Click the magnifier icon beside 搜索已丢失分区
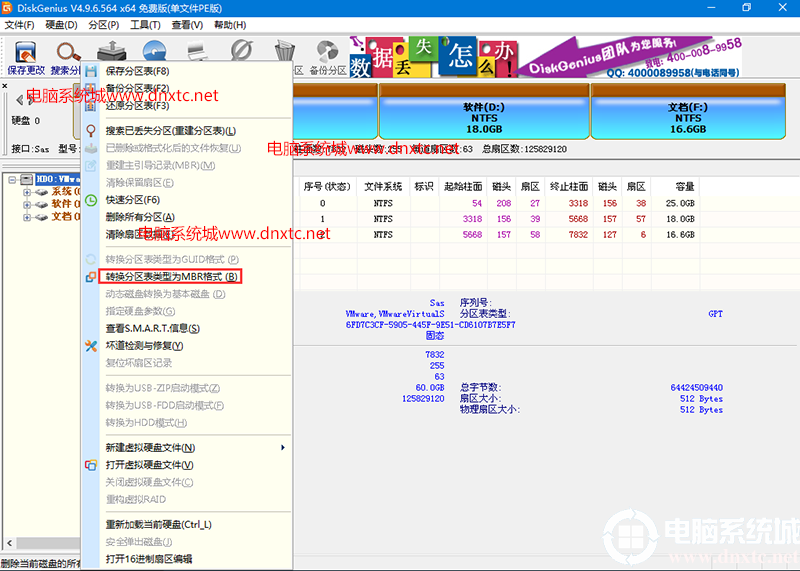800x571 pixels. point(91,131)
